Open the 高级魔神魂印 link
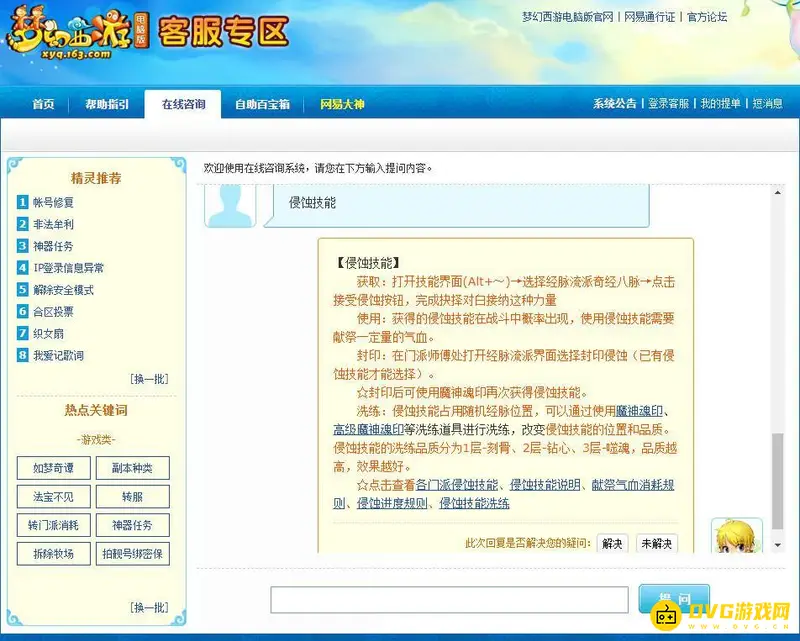Screen dimensions: 800x641 [368, 430]
